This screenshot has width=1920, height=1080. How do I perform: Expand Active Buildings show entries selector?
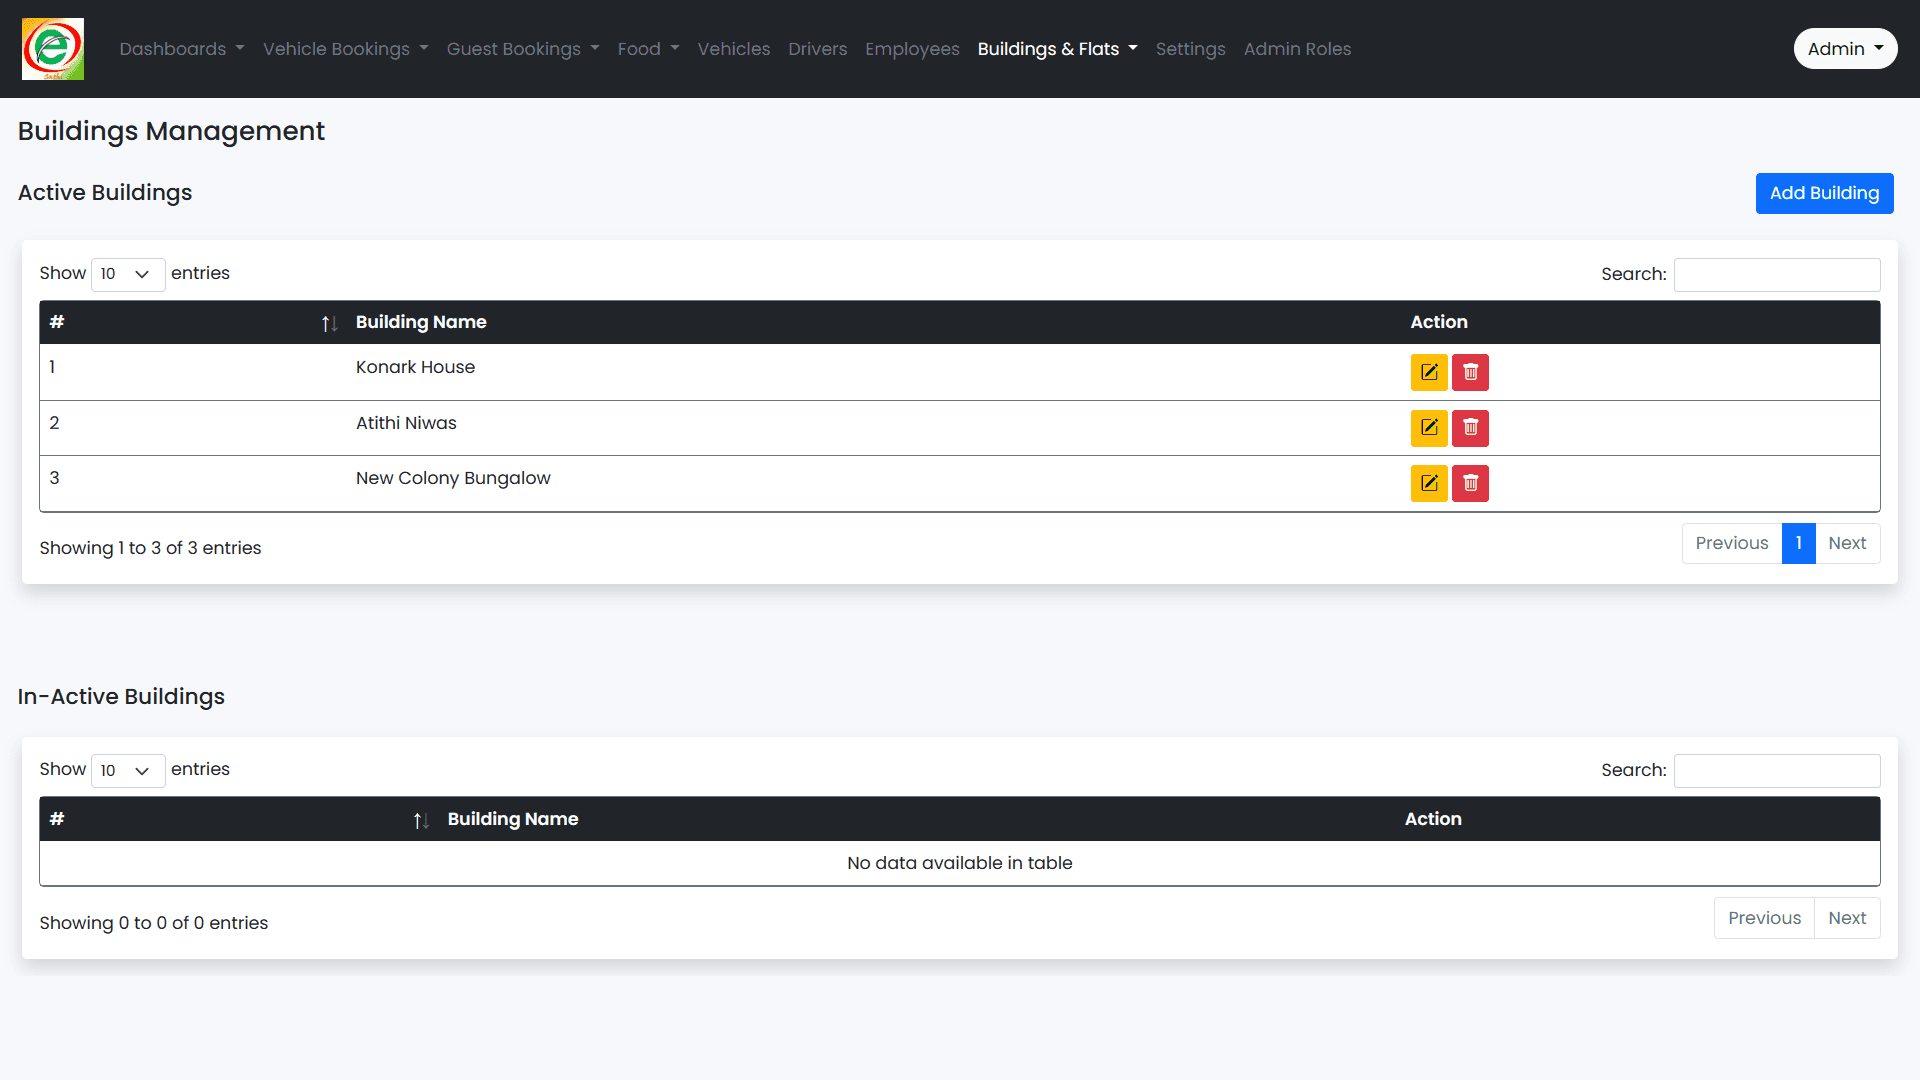(x=127, y=274)
